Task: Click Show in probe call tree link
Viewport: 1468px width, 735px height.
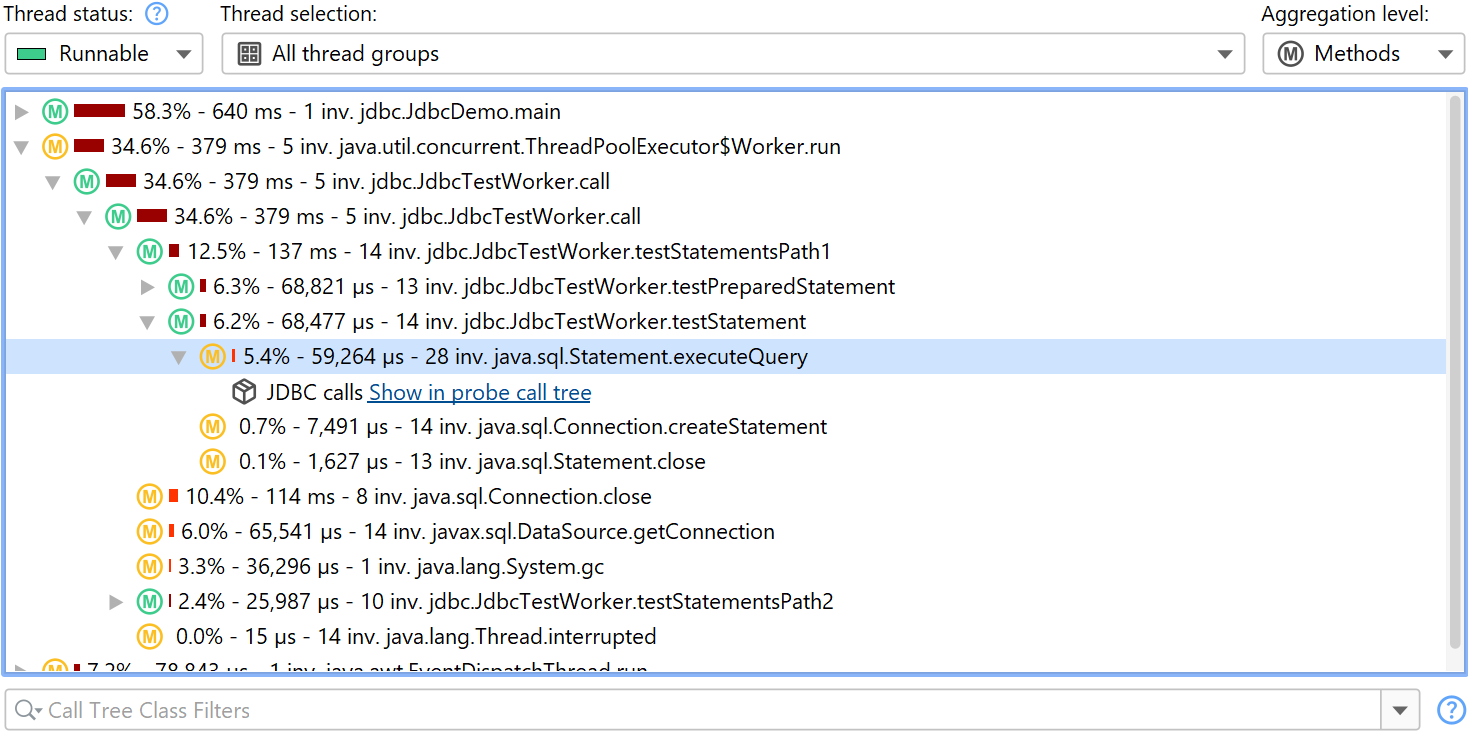Action: coord(480,393)
